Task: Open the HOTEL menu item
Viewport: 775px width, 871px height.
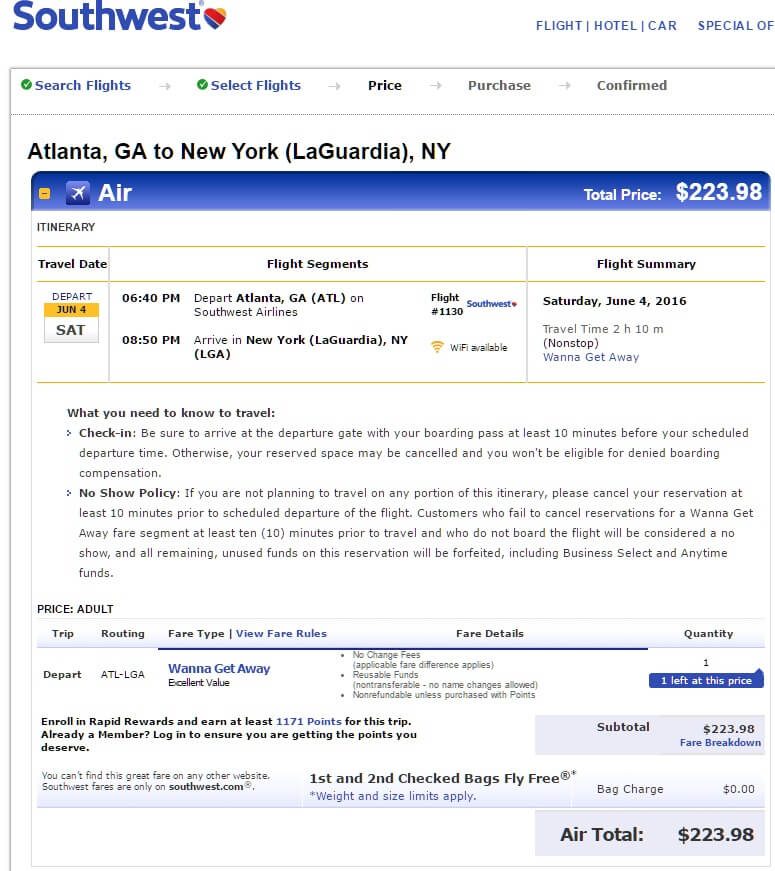Action: point(615,26)
